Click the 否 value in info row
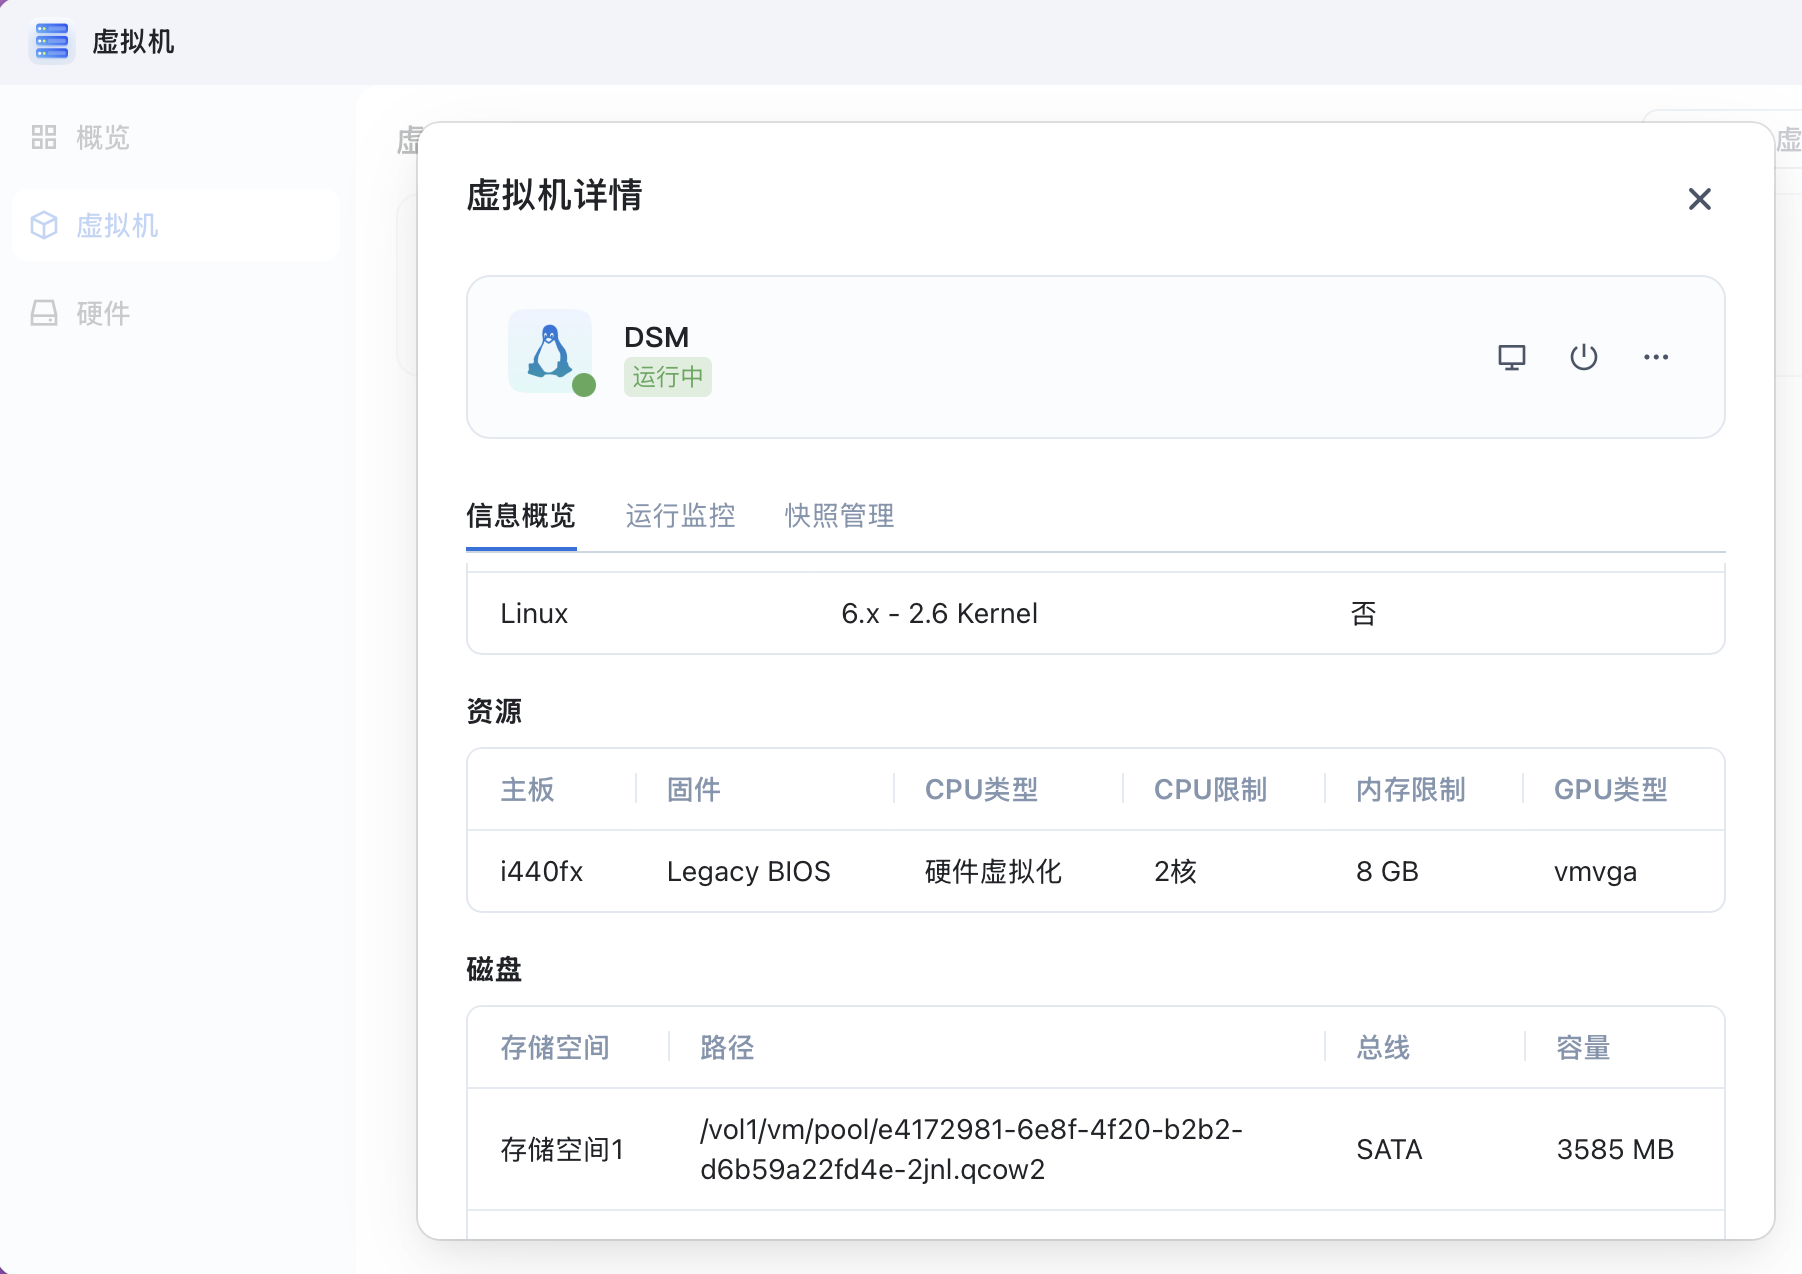 click(1363, 614)
